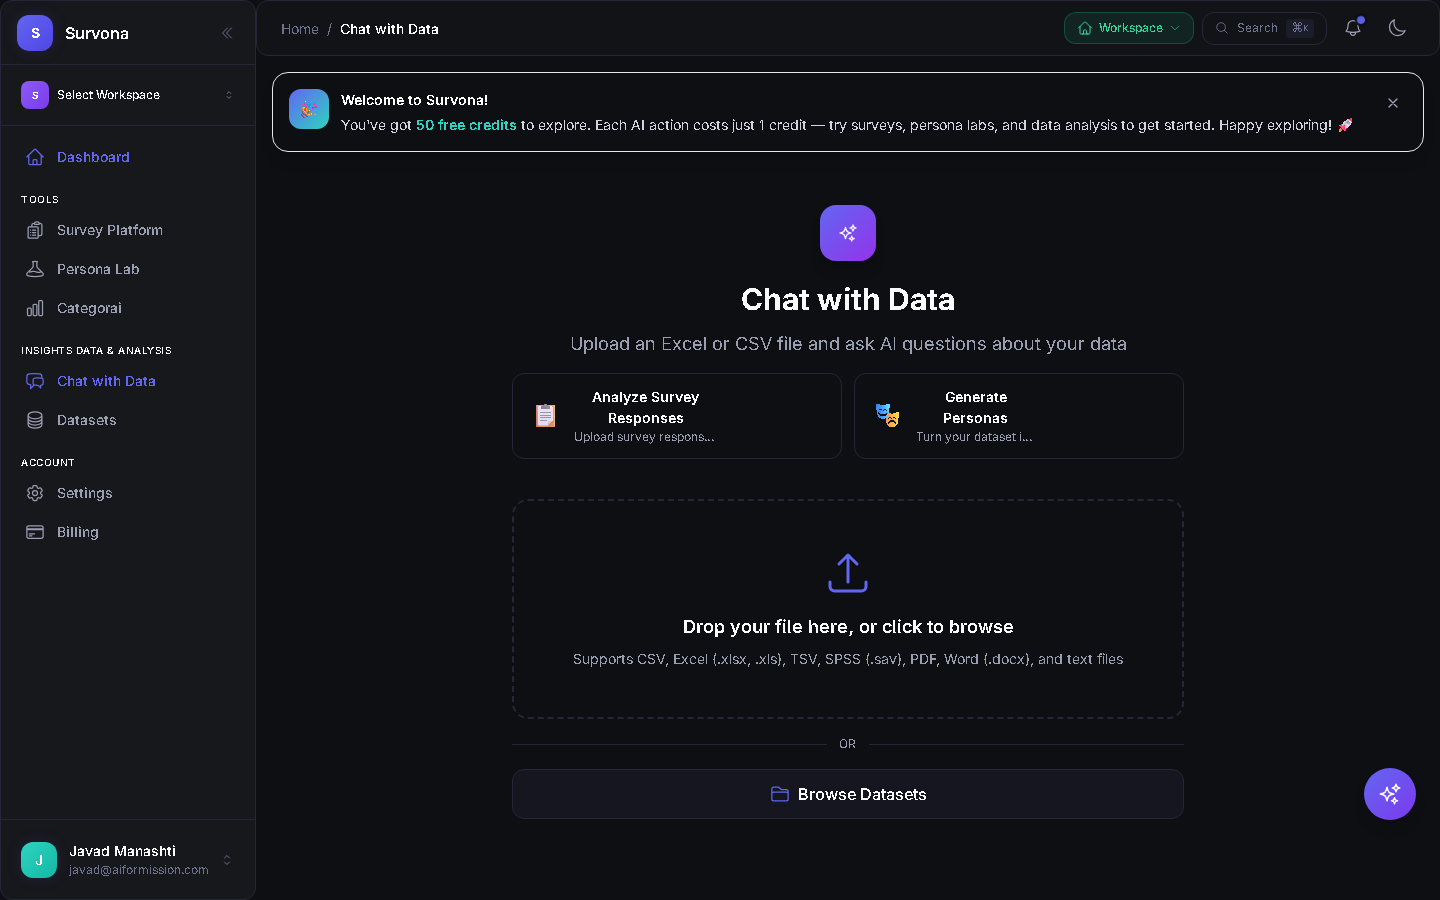Open Persona Lab from the sidebar

point(36,268)
